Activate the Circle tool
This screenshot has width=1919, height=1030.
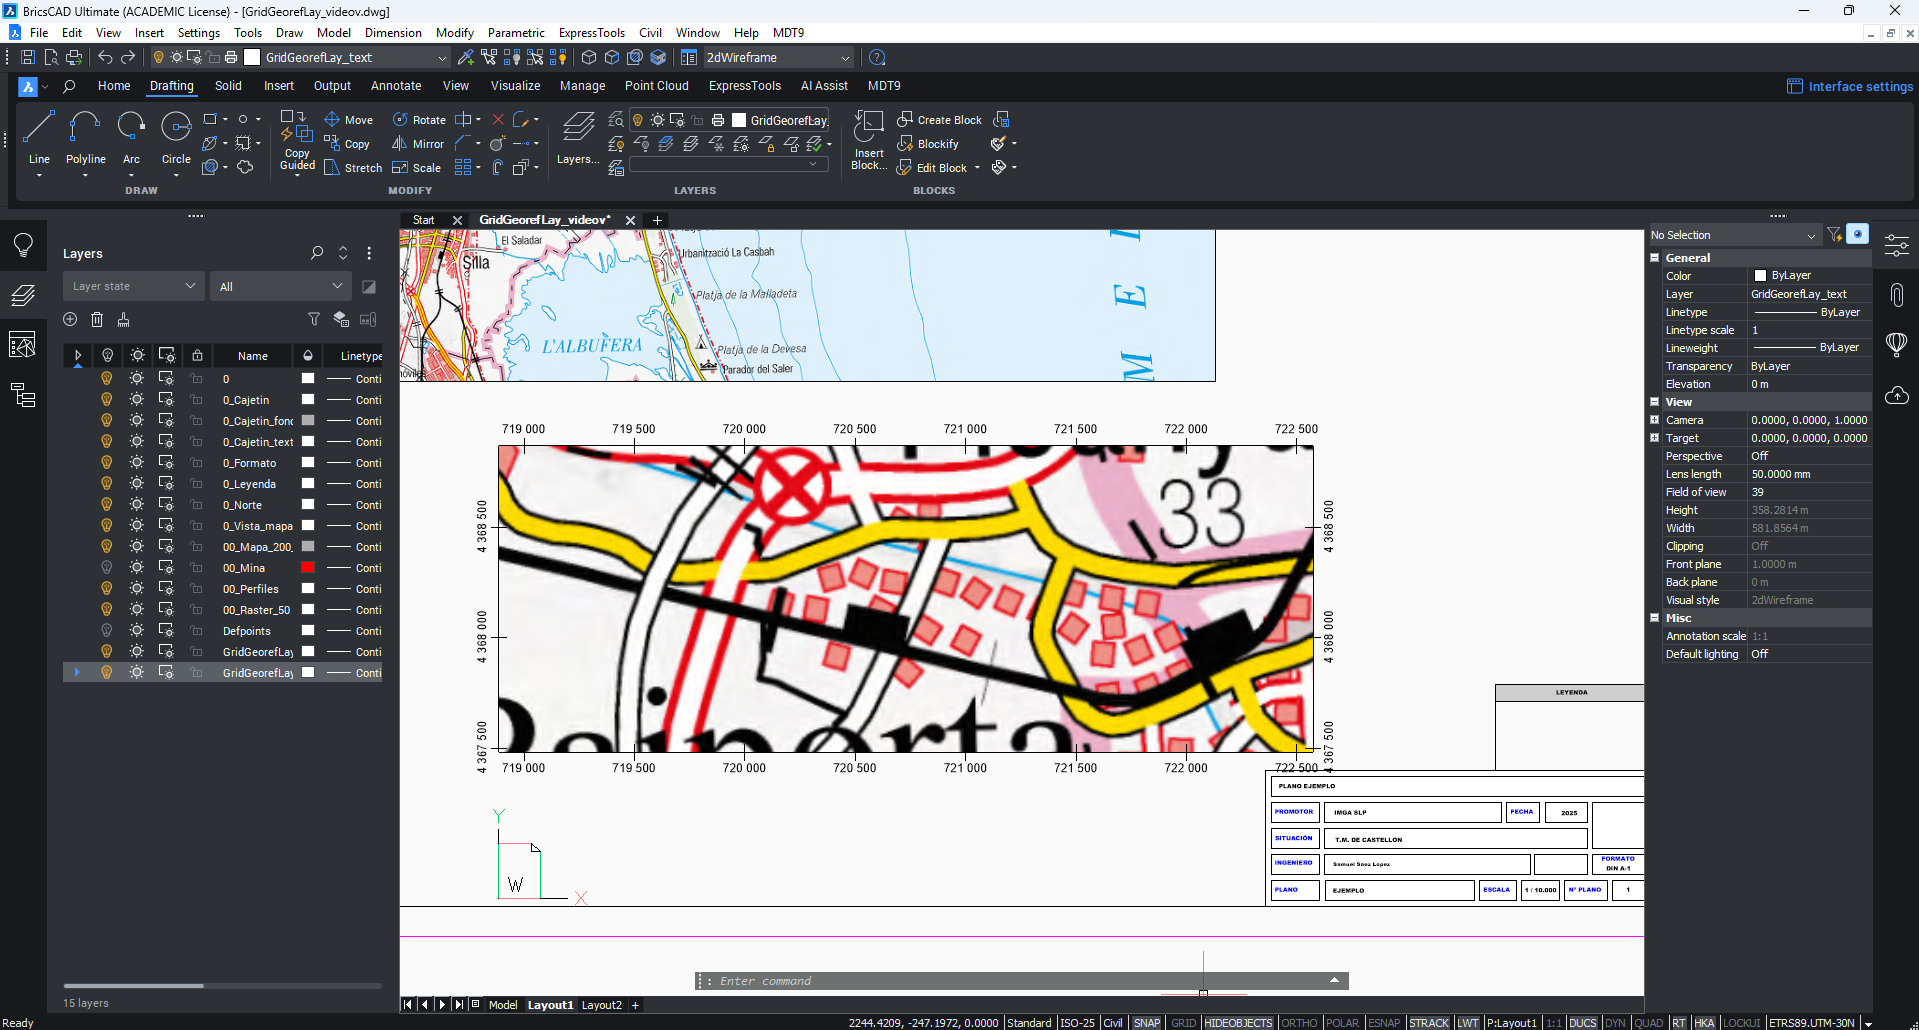[176, 135]
